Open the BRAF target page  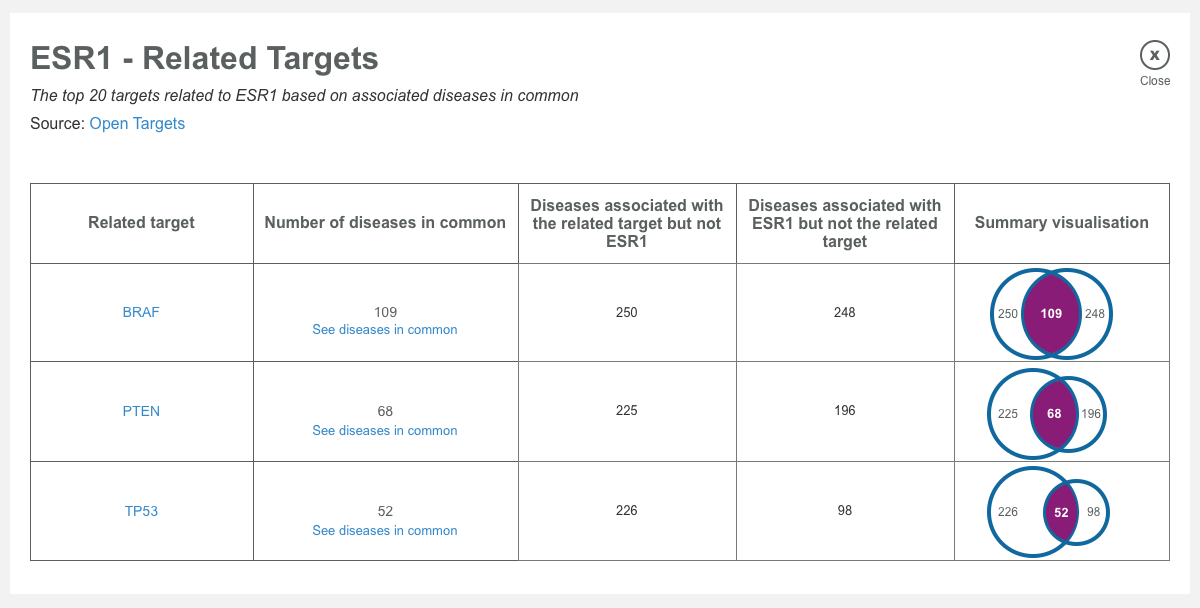point(141,312)
